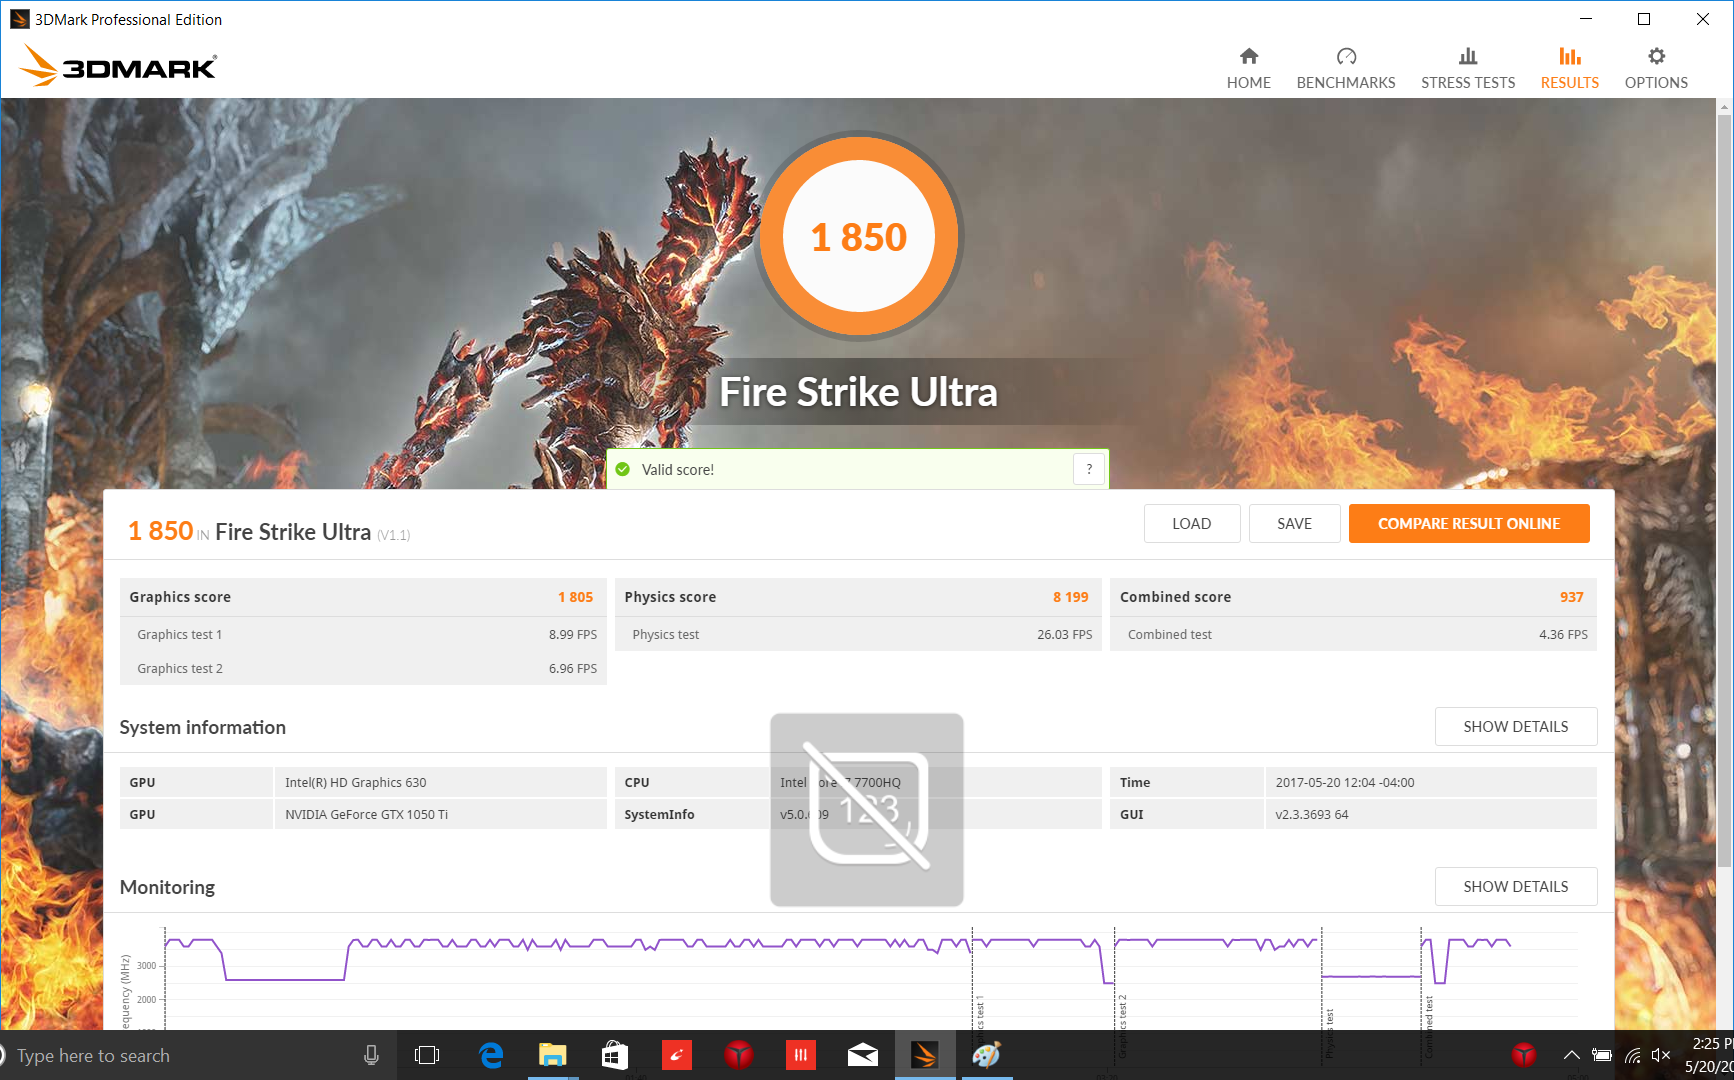Open the OPTIONS tab

tap(1656, 69)
